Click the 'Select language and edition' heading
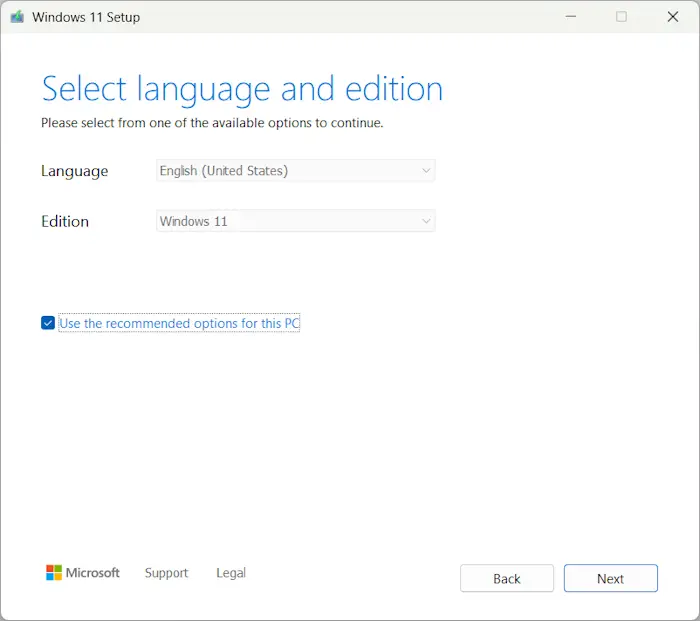This screenshot has height=621, width=700. 242,90
